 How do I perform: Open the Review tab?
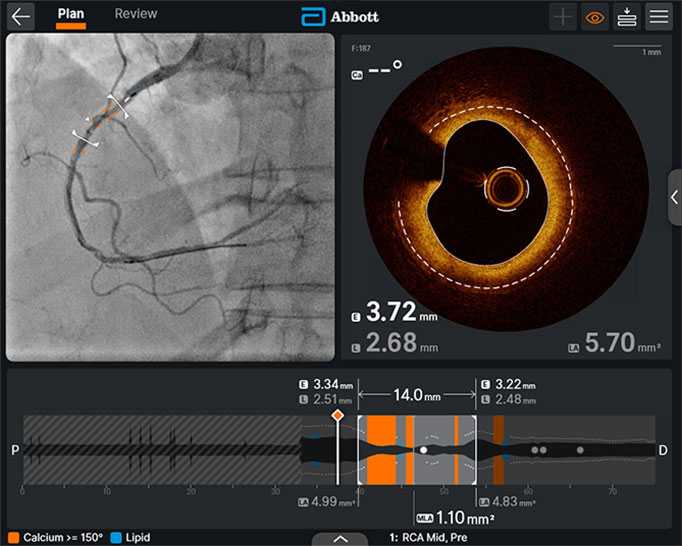tap(136, 14)
